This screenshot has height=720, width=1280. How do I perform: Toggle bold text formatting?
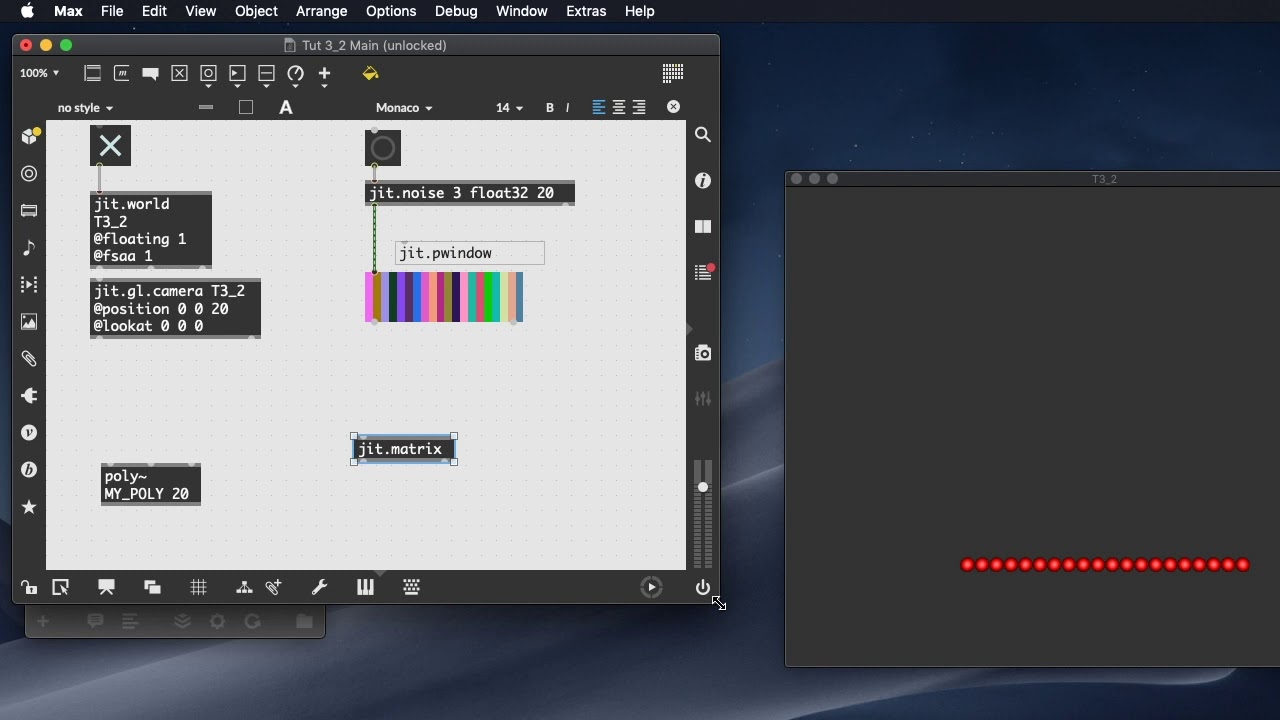[549, 108]
